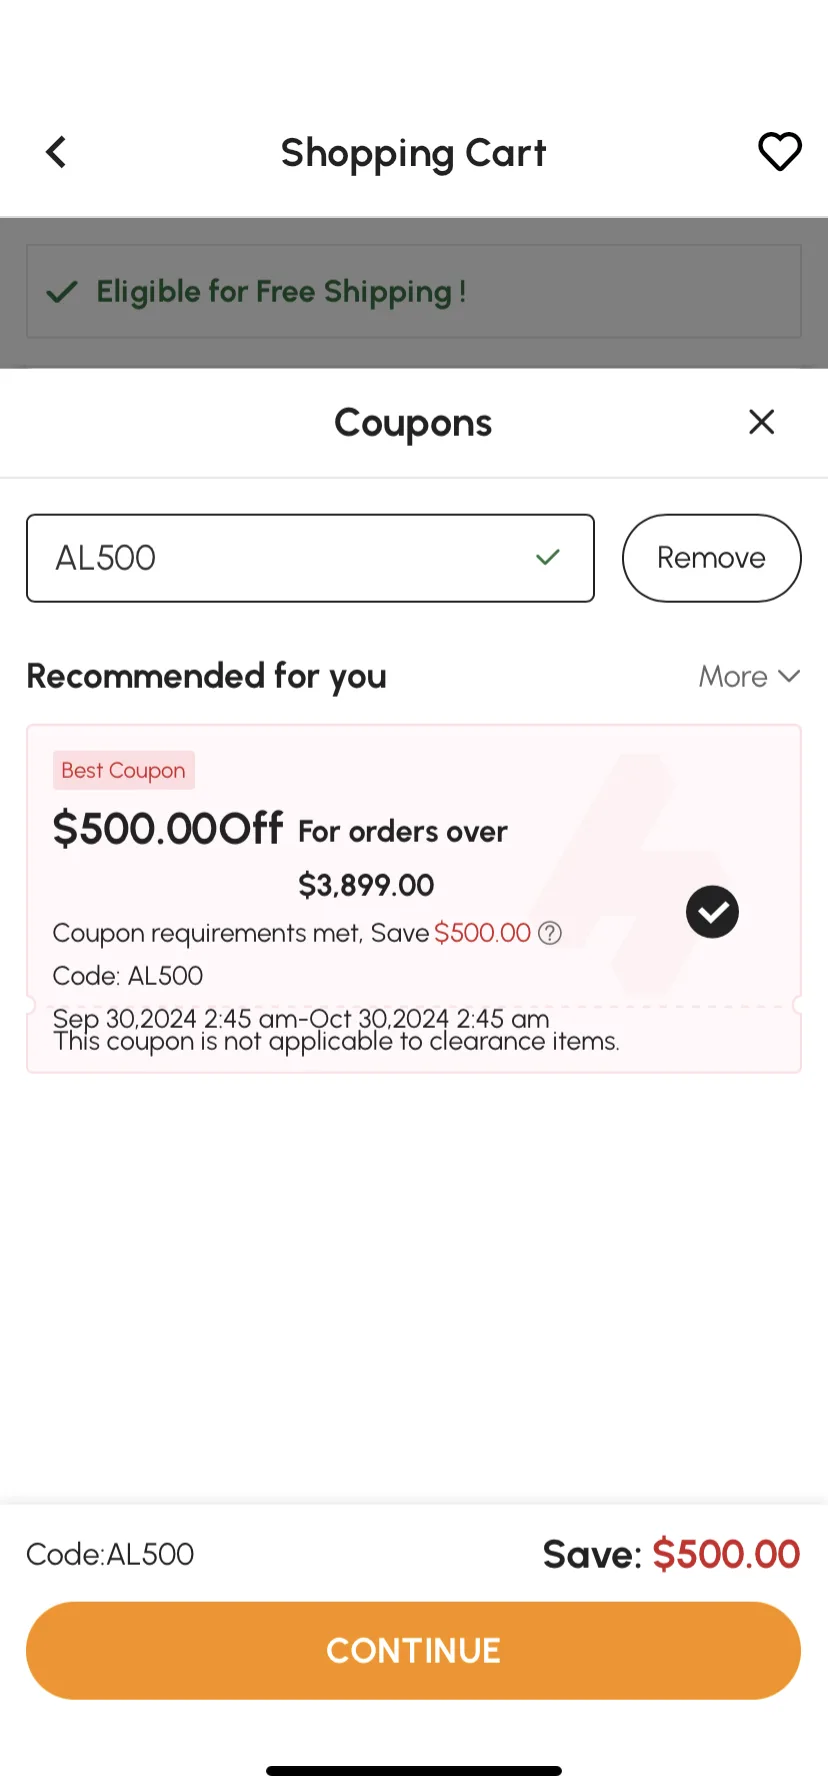This screenshot has width=828, height=1792.
Task: Click the Best Coupon tag
Action: click(x=124, y=771)
